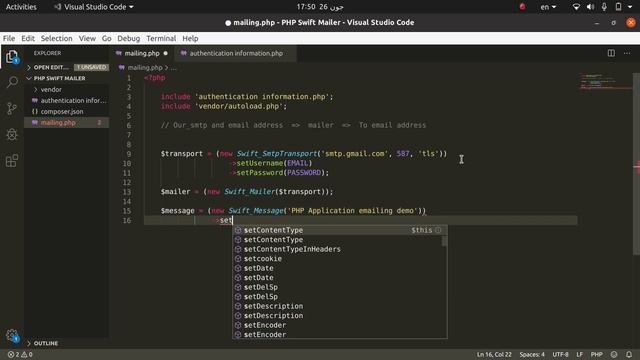This screenshot has height=360, width=640.
Task: Click the Split Editor icon
Action: (611, 53)
